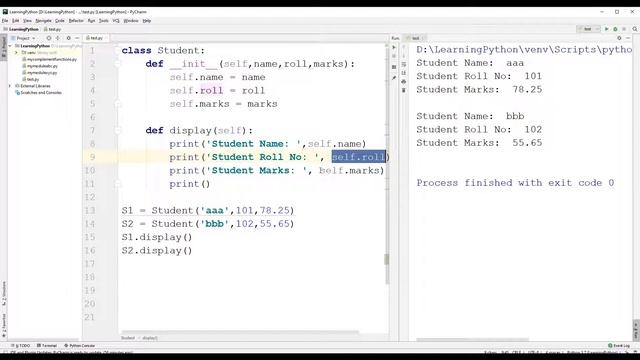Hide the Run panel with minus icon
This screenshot has width=640, height=360.
[628, 38]
